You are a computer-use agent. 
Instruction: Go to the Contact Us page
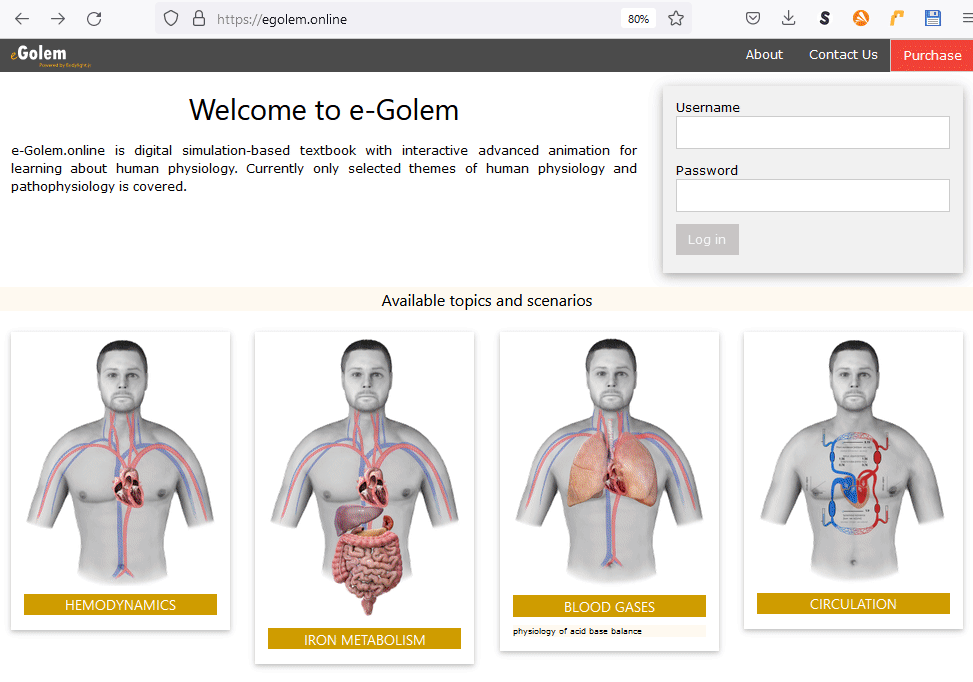click(x=843, y=55)
